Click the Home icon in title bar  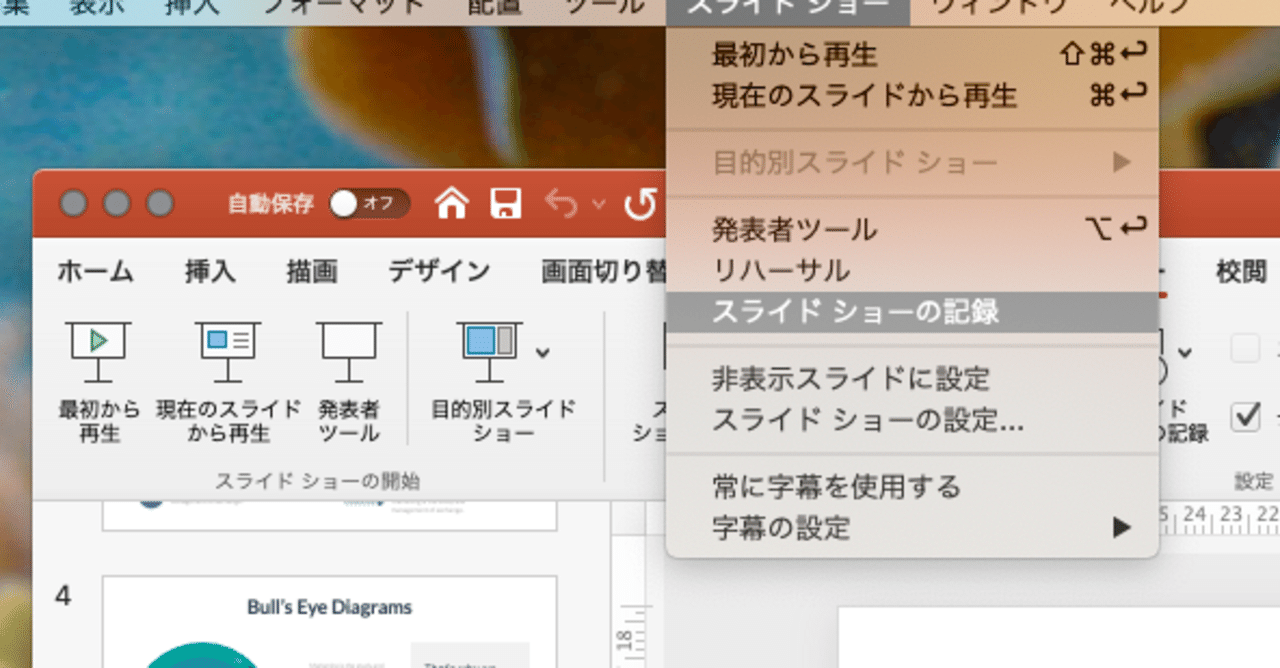pyautogui.click(x=452, y=204)
